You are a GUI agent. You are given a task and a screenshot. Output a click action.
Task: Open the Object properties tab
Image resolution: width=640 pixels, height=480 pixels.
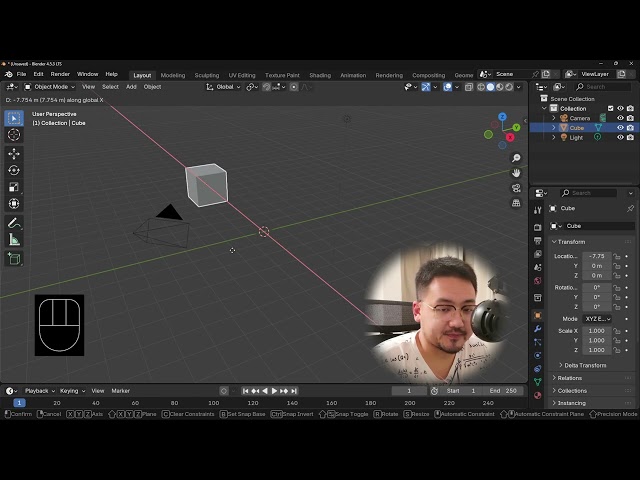tap(538, 316)
